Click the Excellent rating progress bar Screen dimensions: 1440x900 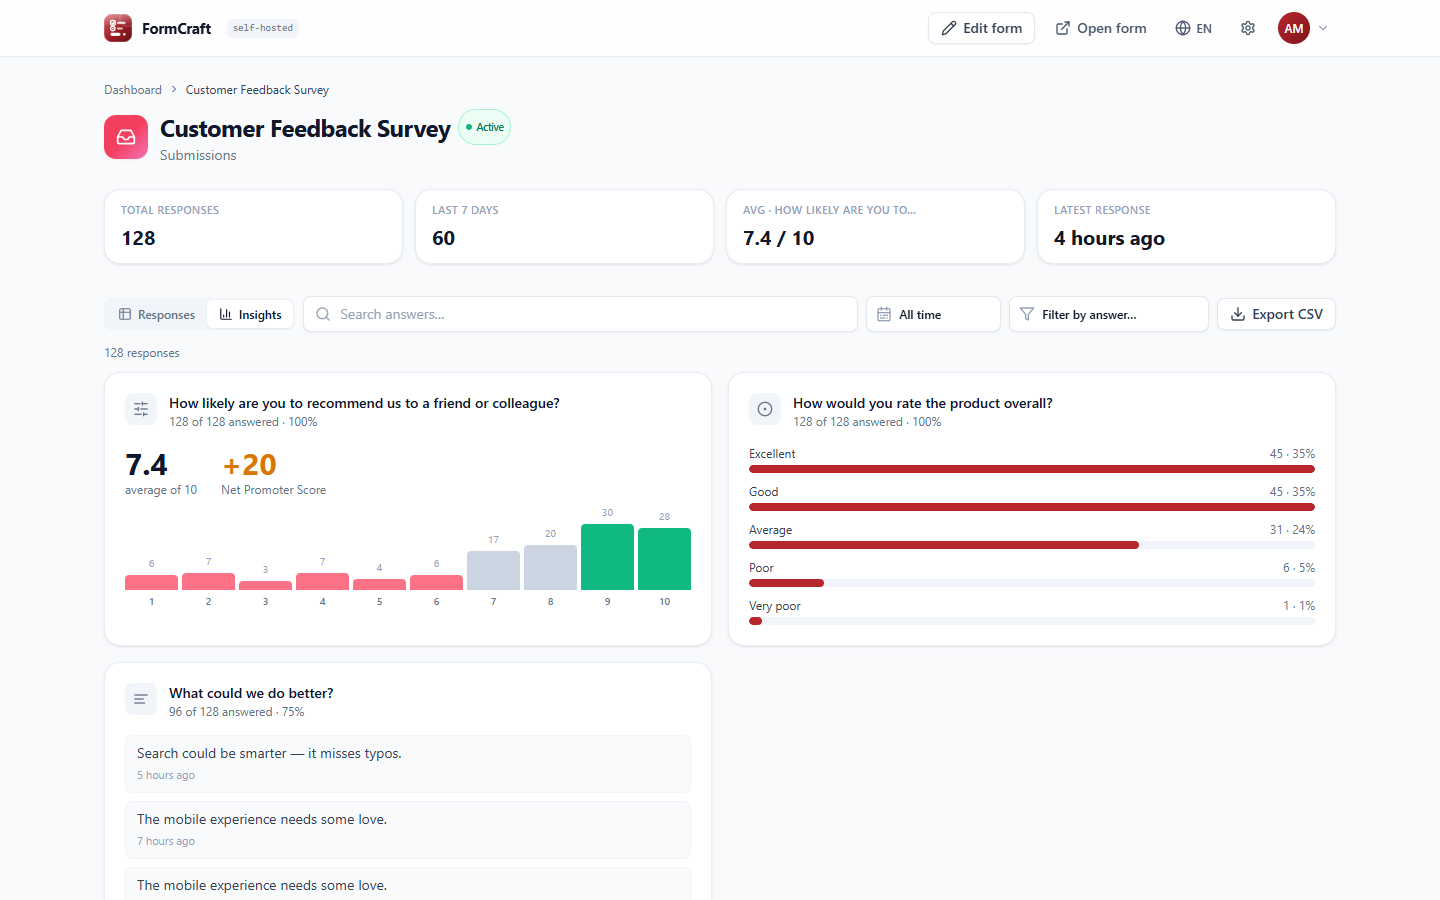point(1032,469)
